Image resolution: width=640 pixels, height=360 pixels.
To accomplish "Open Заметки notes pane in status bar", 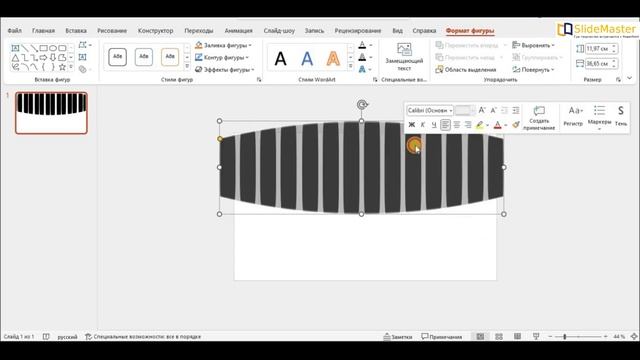I will click(398, 337).
